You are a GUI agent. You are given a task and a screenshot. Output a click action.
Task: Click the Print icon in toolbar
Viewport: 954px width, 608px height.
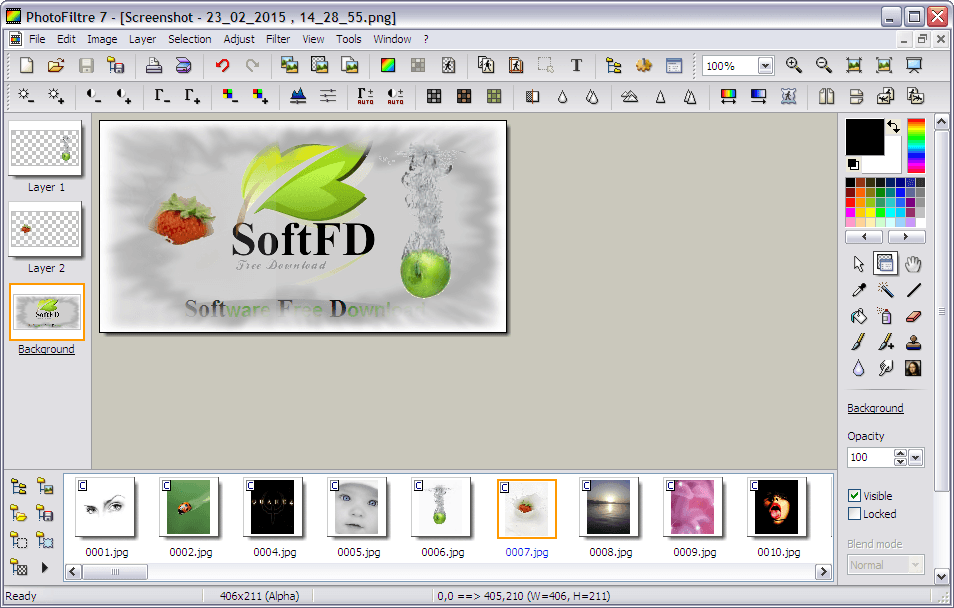153,65
